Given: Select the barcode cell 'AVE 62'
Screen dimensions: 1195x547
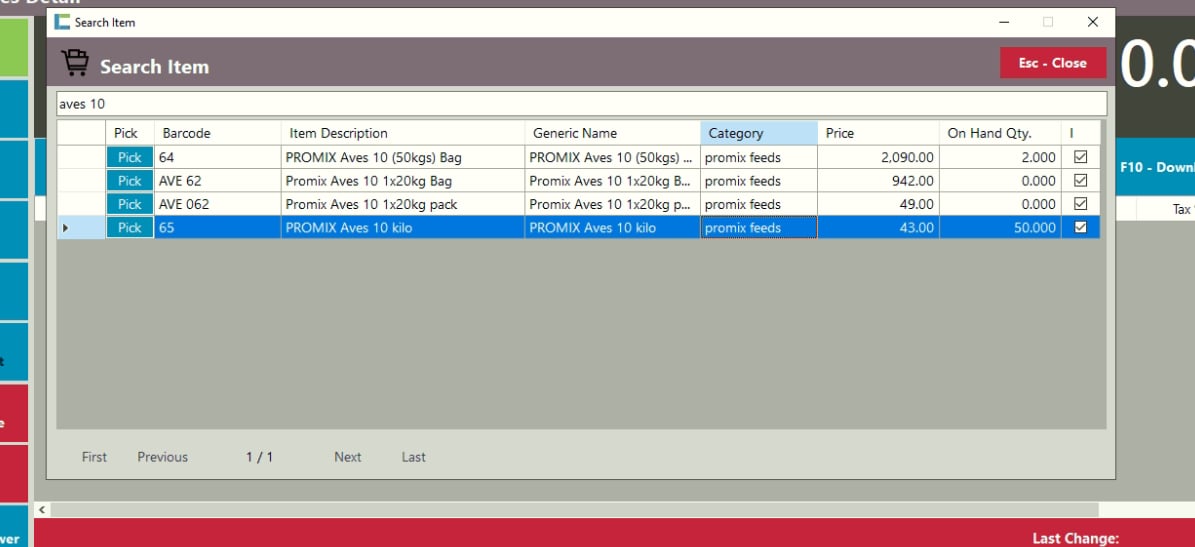Looking at the screenshot, I should tap(217, 181).
